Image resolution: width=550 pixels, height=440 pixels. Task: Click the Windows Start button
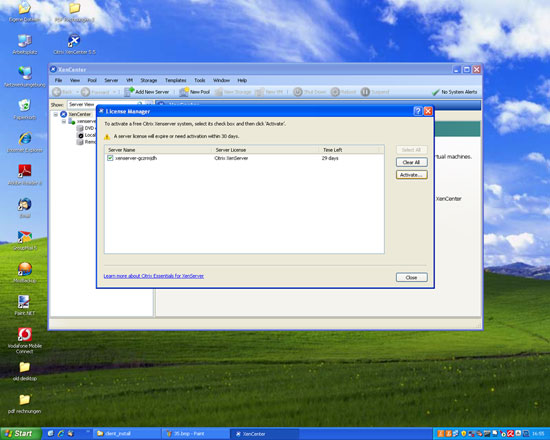pos(21,433)
